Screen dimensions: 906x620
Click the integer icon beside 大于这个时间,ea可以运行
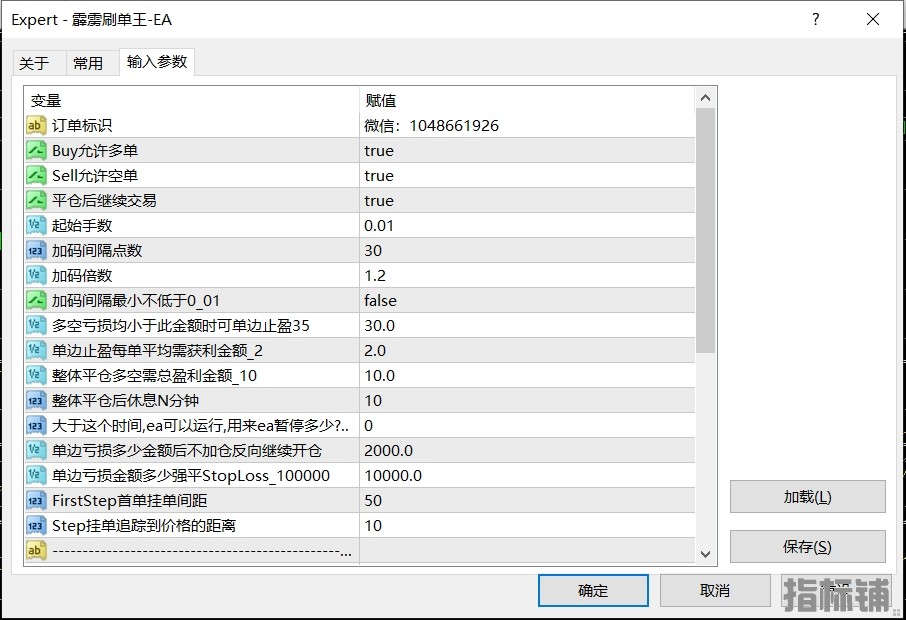click(36, 425)
